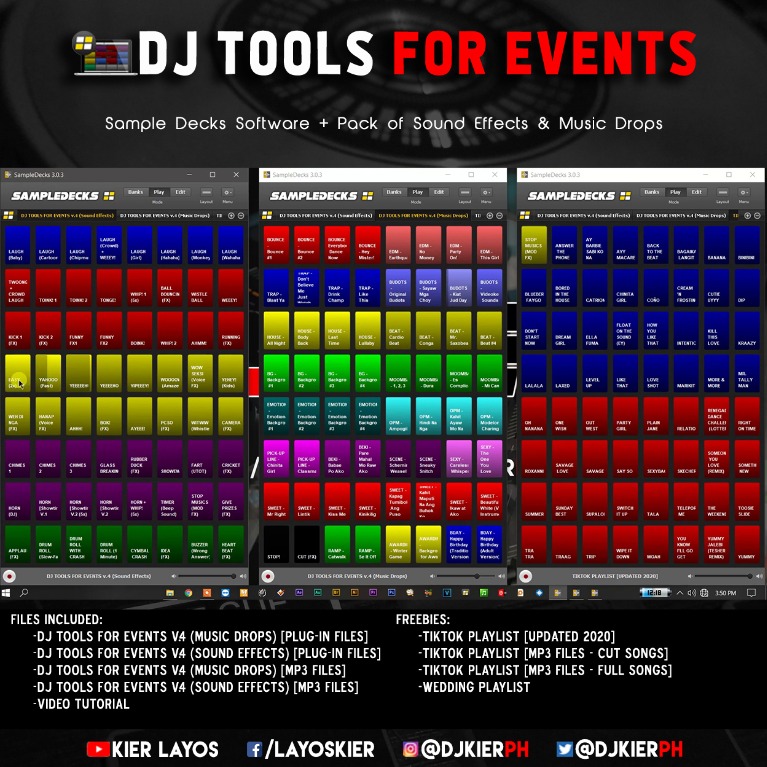The width and height of the screenshot is (767, 767).
Task: Trigger the CYMBAL CRASH sample pad
Action: point(139,544)
